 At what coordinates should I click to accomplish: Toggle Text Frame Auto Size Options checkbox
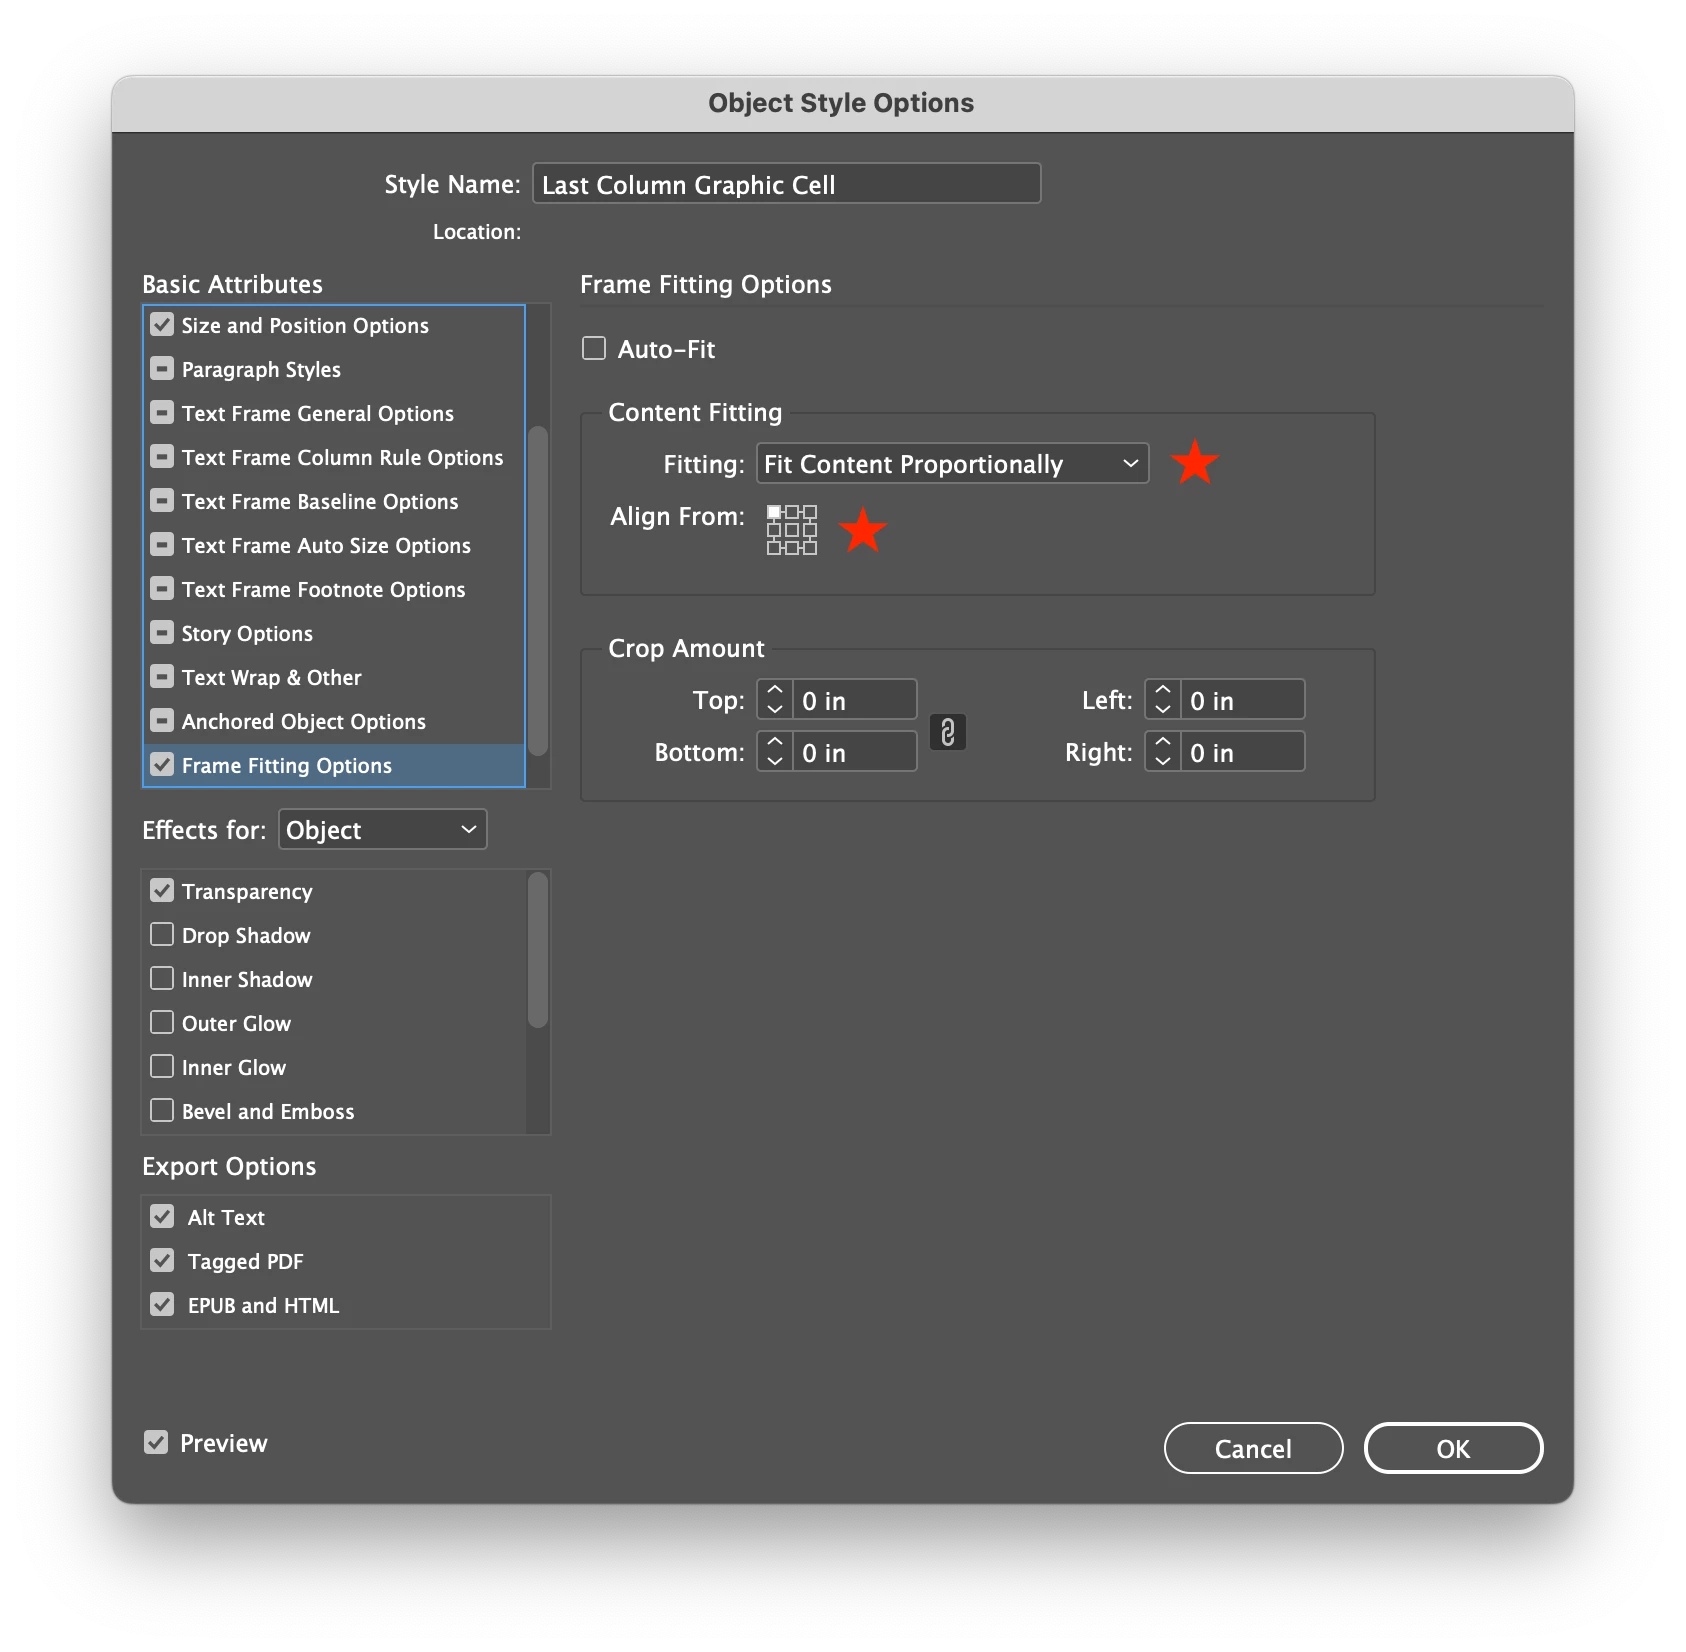pos(162,545)
